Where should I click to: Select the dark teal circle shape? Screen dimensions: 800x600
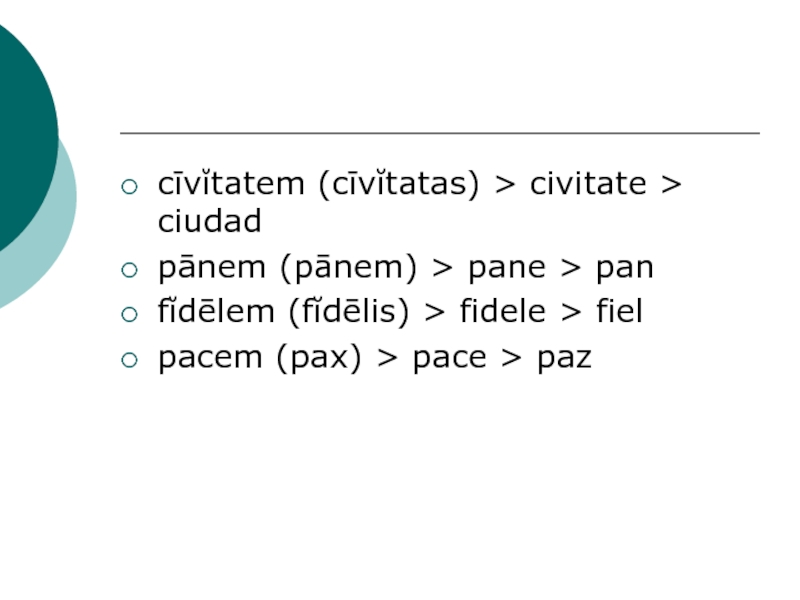point(15,130)
